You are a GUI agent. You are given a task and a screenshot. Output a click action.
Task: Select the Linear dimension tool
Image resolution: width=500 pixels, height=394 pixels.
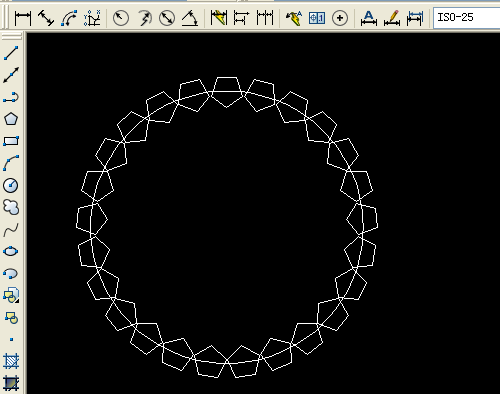[23, 18]
